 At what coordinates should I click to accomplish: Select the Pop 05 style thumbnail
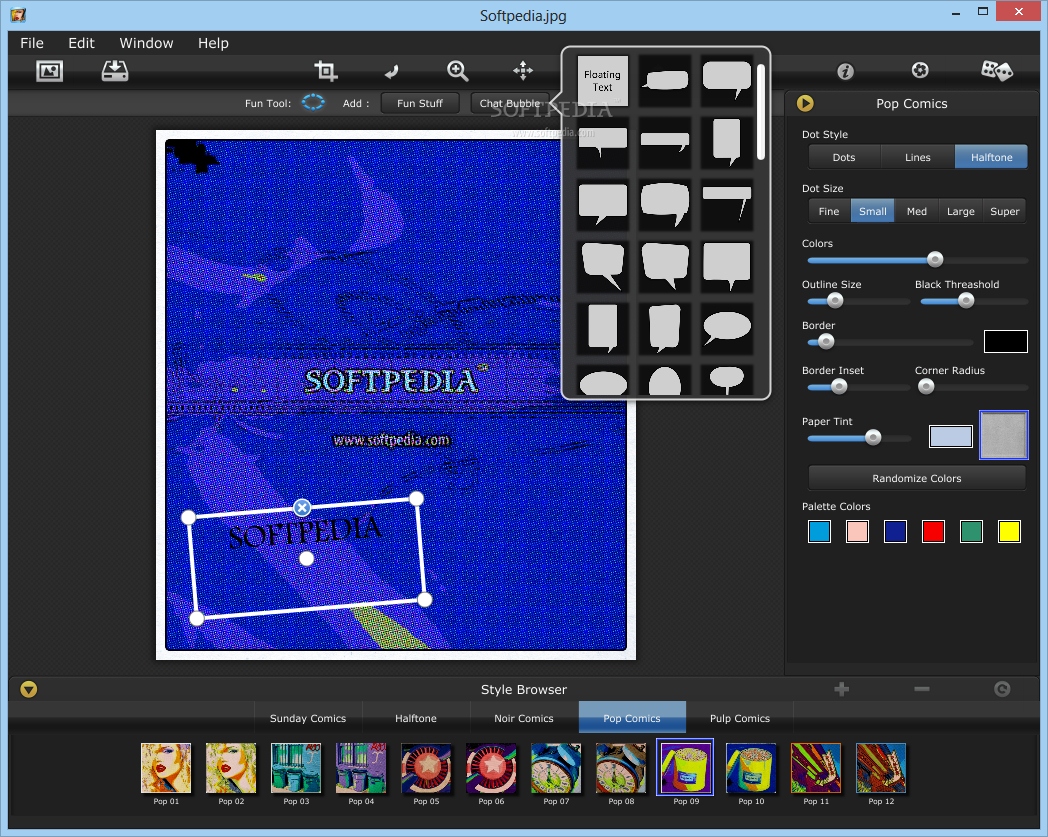pos(426,768)
